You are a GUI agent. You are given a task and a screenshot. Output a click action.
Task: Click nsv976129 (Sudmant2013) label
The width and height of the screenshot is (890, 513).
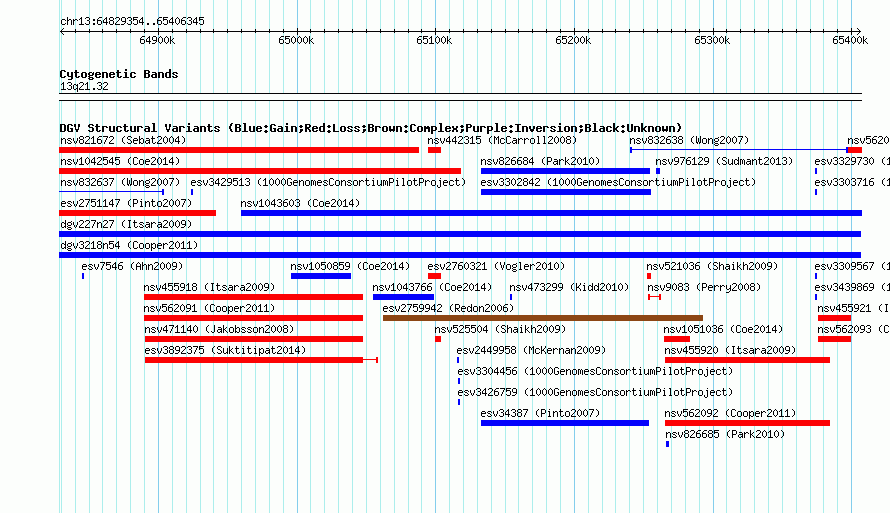pos(724,161)
